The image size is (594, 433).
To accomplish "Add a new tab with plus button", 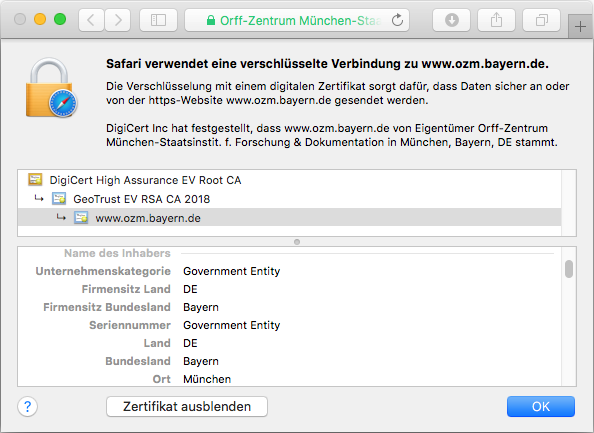I will [x=580, y=27].
